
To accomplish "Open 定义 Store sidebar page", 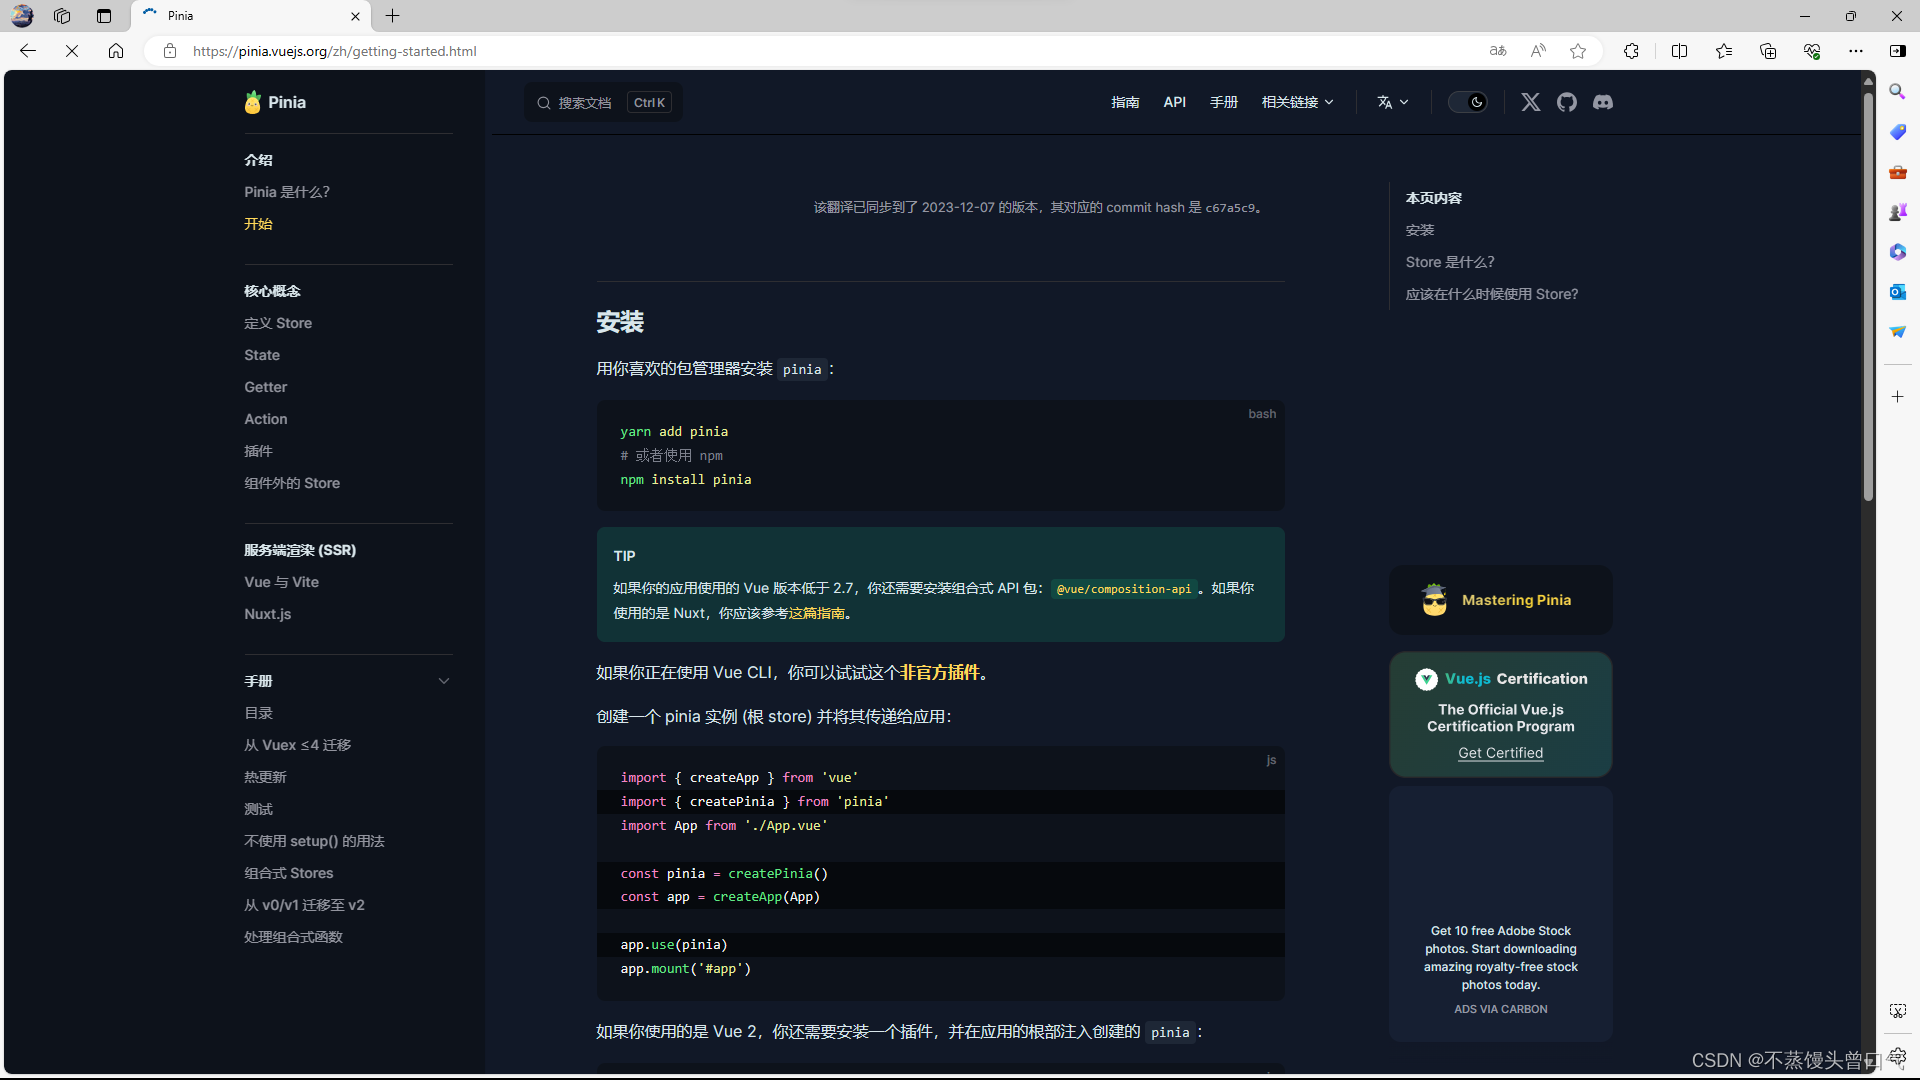I will 278,323.
